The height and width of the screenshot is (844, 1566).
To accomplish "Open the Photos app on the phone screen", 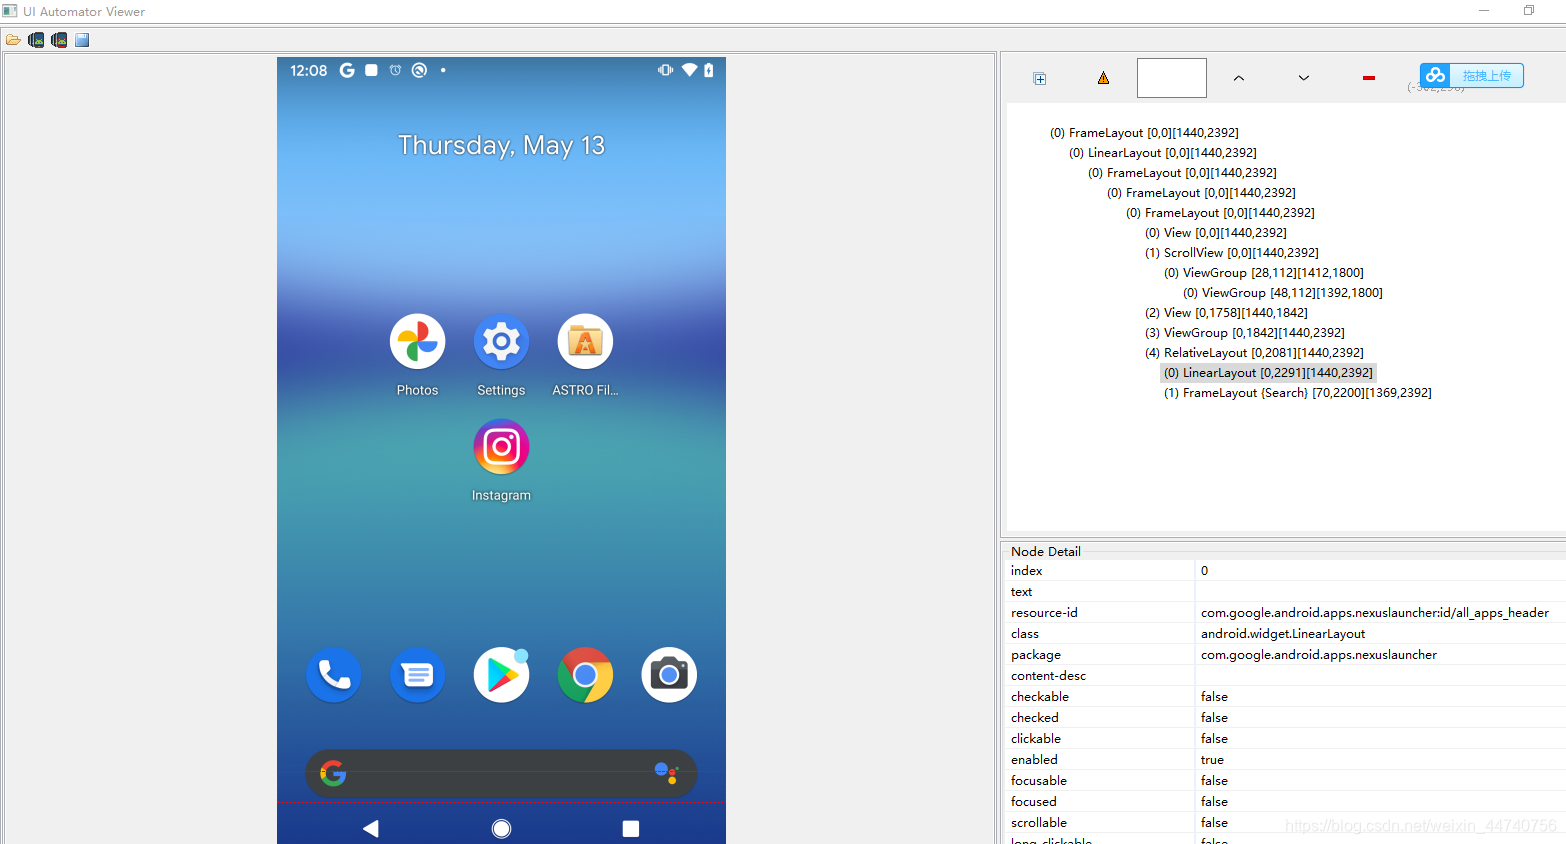I will [417, 342].
